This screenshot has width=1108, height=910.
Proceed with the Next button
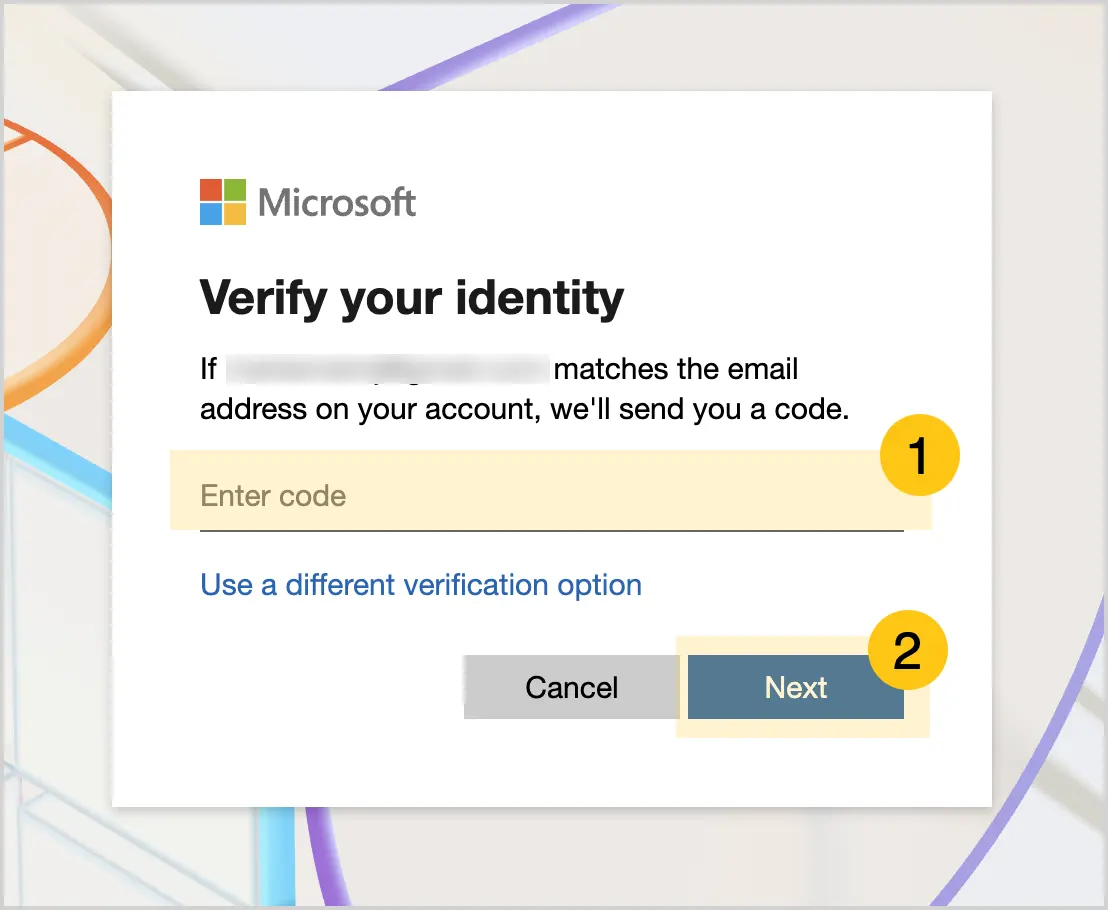(796, 687)
